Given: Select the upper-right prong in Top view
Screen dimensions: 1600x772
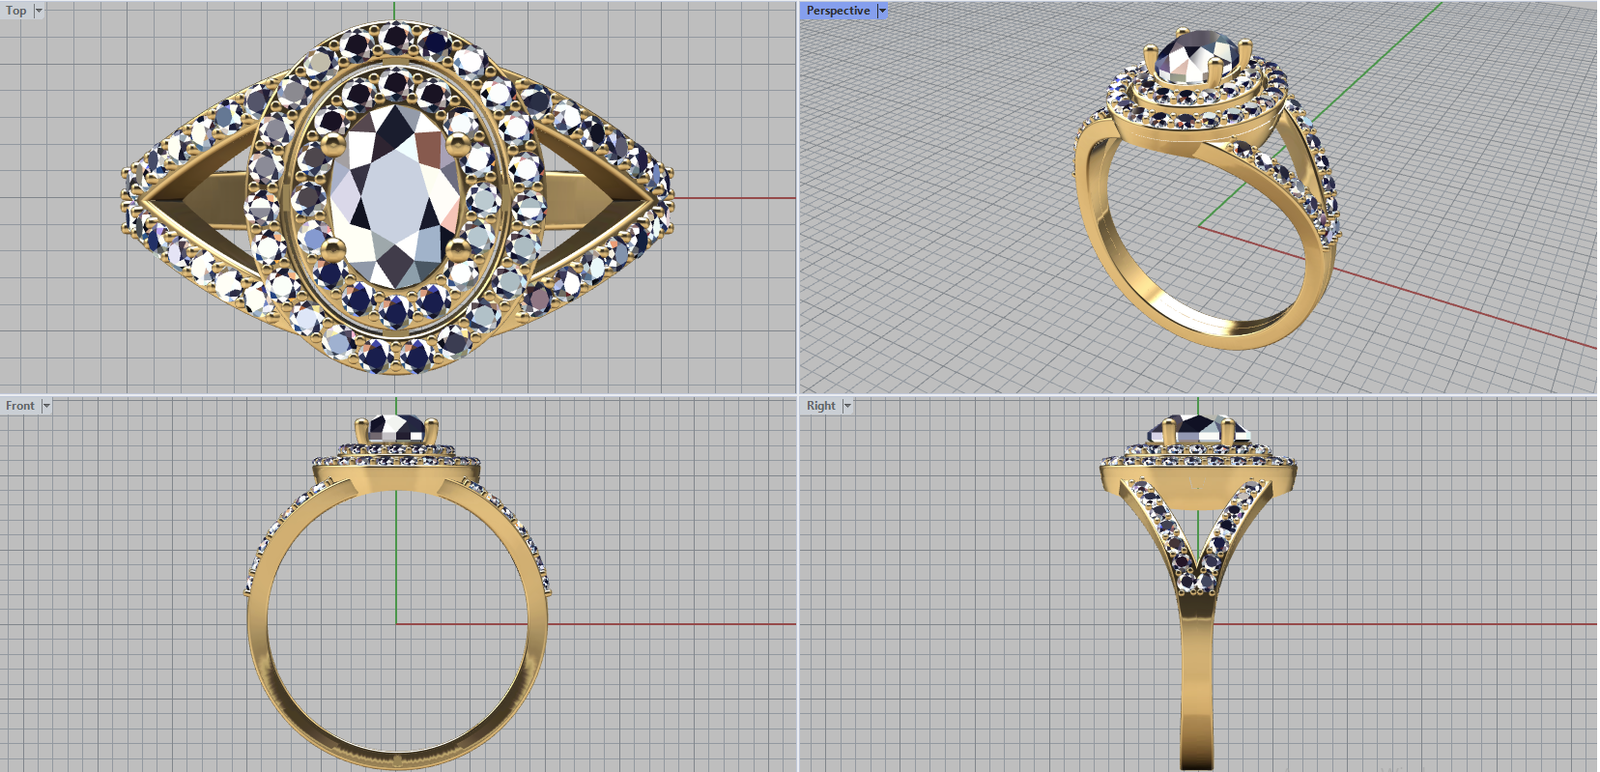Looking at the screenshot, I should [x=458, y=146].
